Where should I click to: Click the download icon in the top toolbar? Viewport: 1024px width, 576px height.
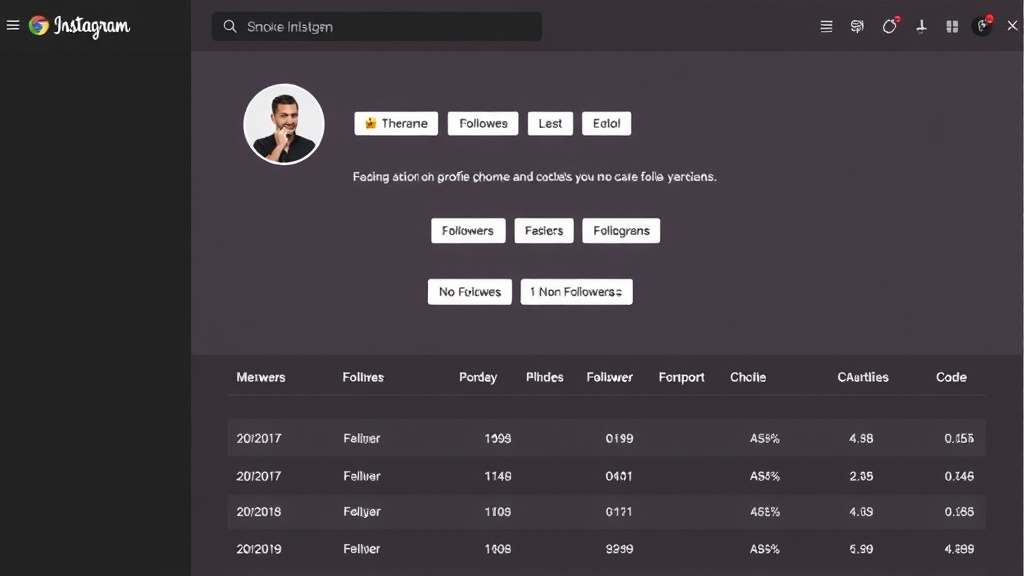click(x=921, y=26)
